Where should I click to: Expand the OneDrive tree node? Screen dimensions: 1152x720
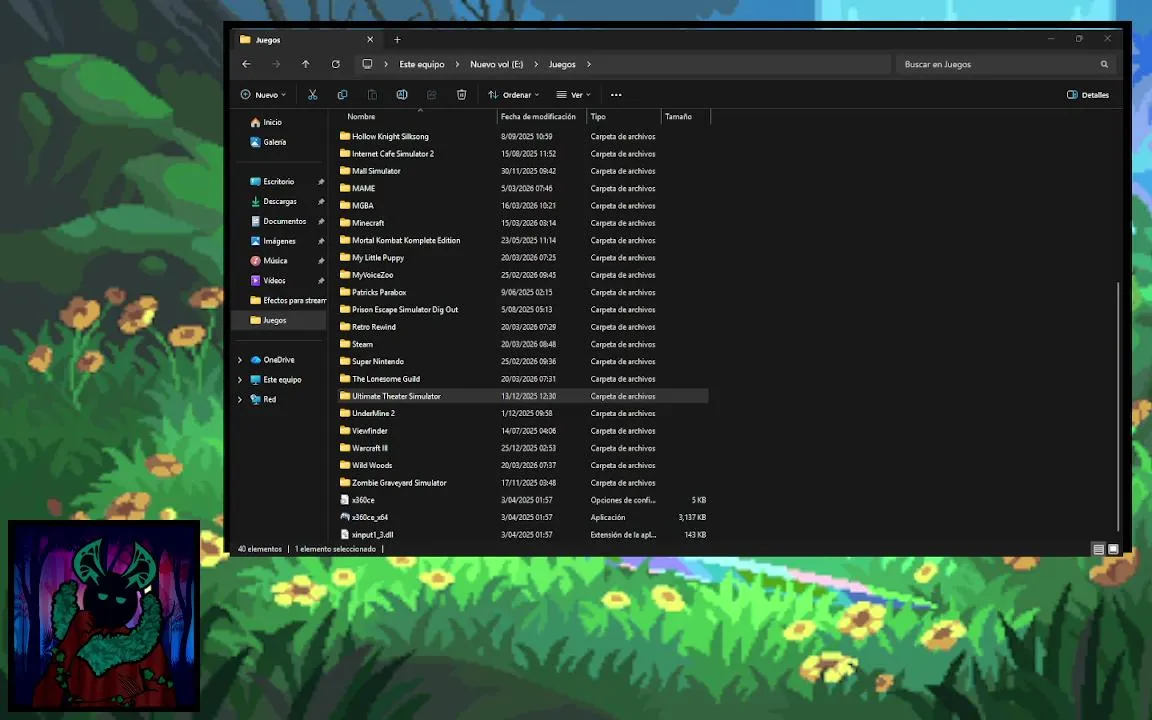point(240,360)
